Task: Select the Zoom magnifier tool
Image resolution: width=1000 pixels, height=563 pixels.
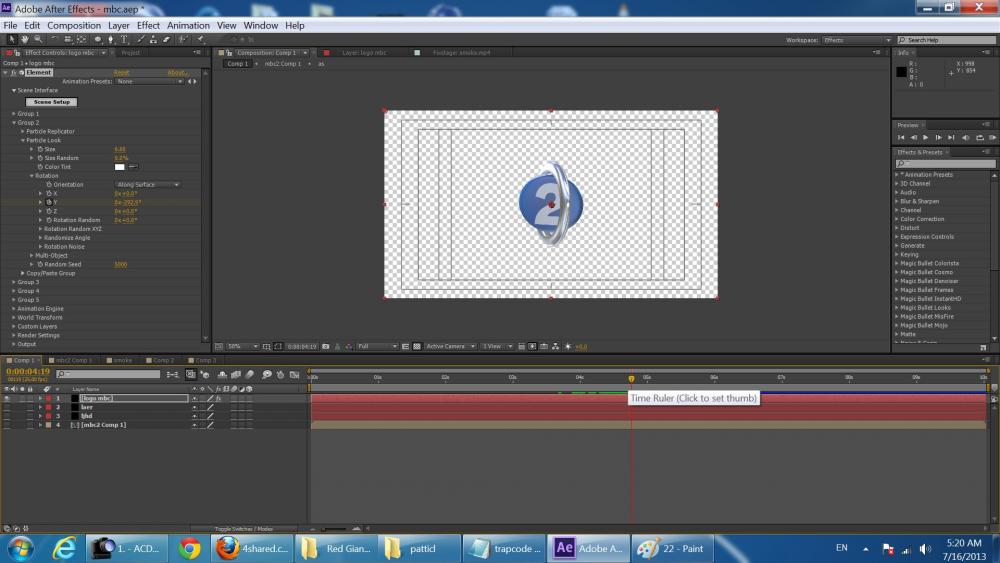Action: [37, 40]
